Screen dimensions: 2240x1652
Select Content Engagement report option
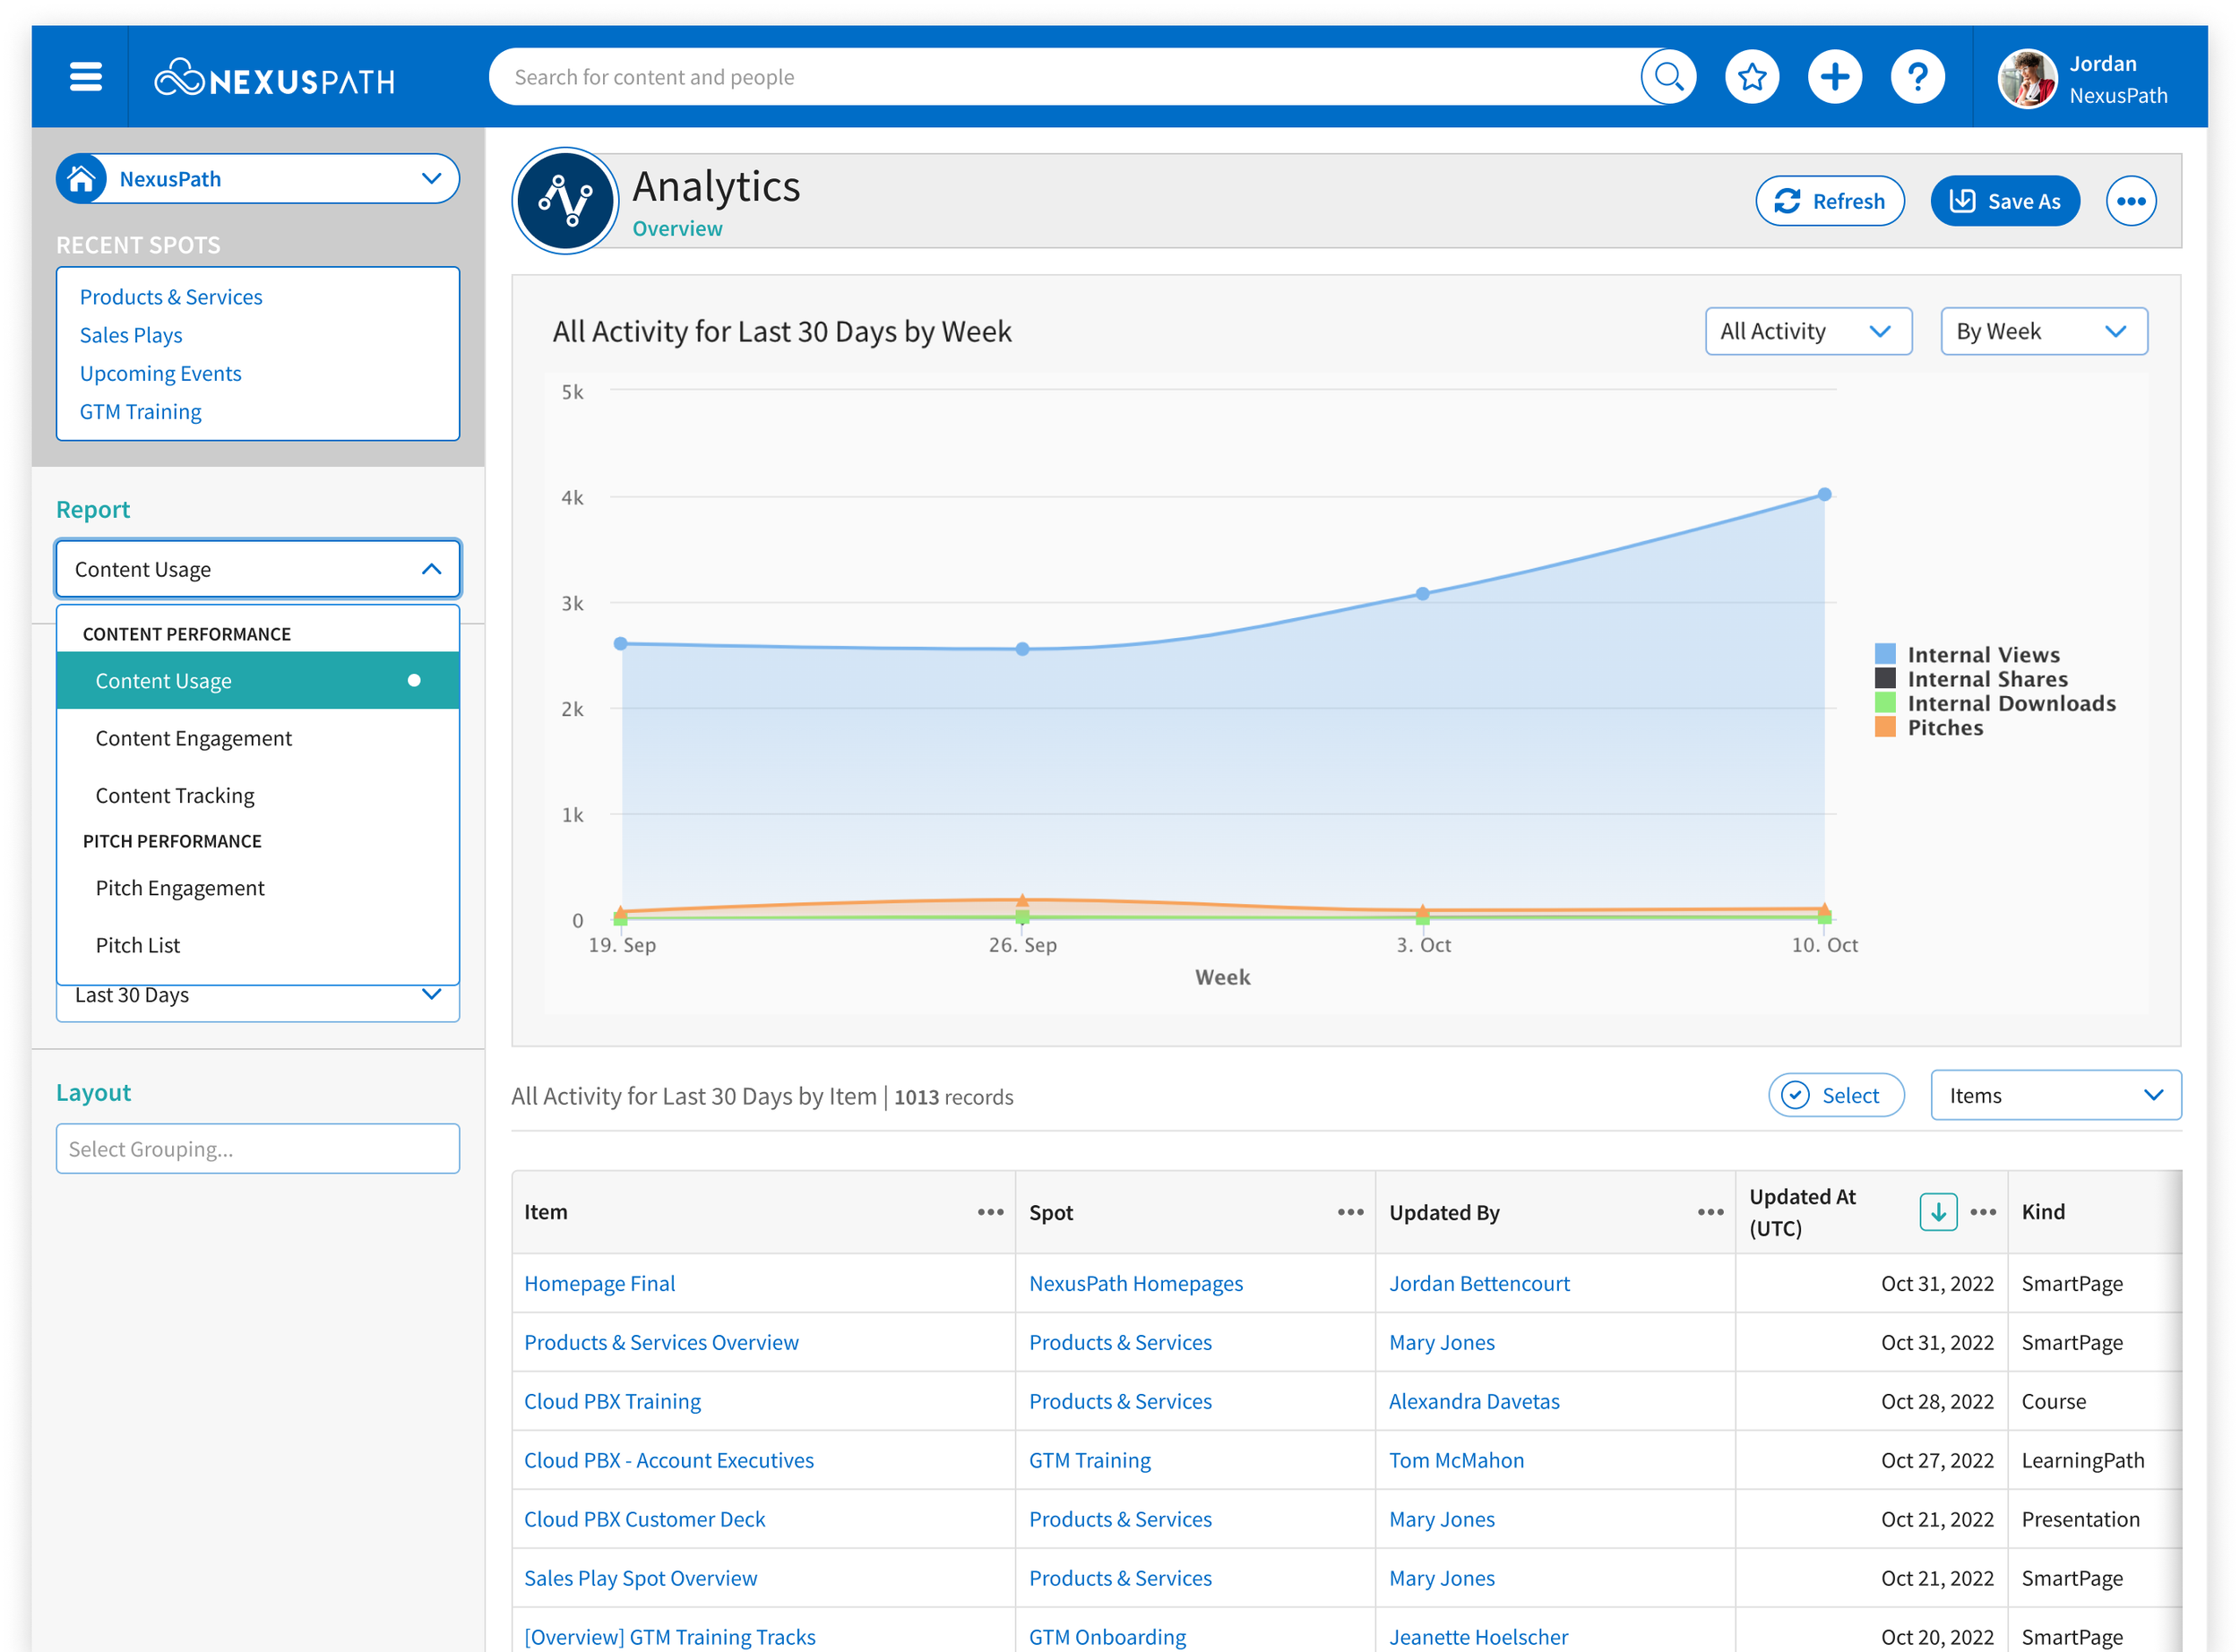[194, 739]
